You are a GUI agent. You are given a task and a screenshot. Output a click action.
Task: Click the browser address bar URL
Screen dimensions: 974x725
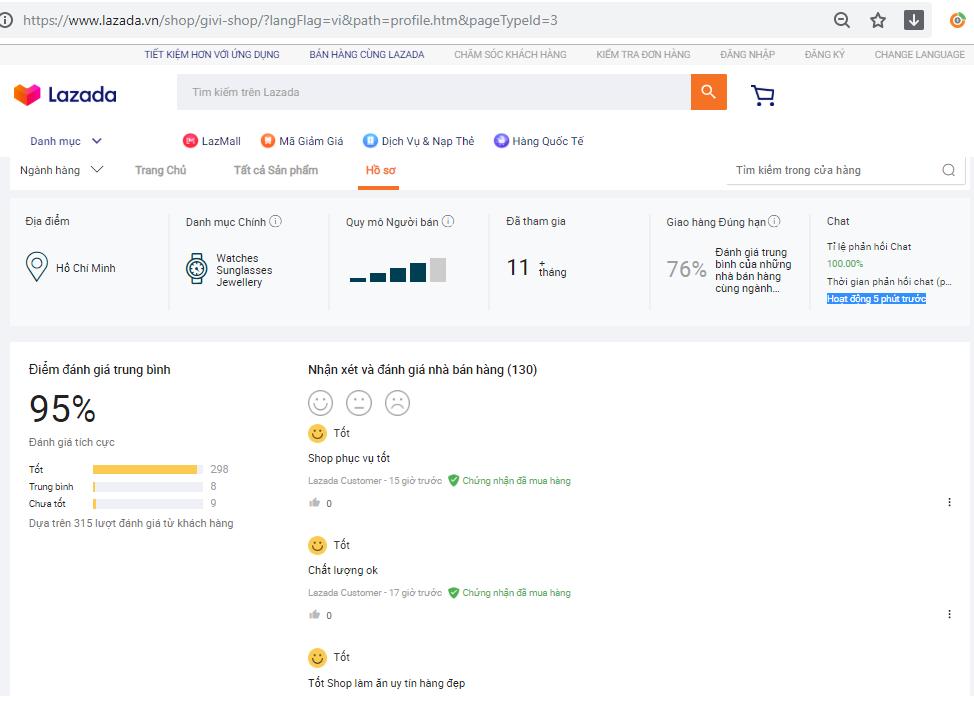(x=290, y=20)
